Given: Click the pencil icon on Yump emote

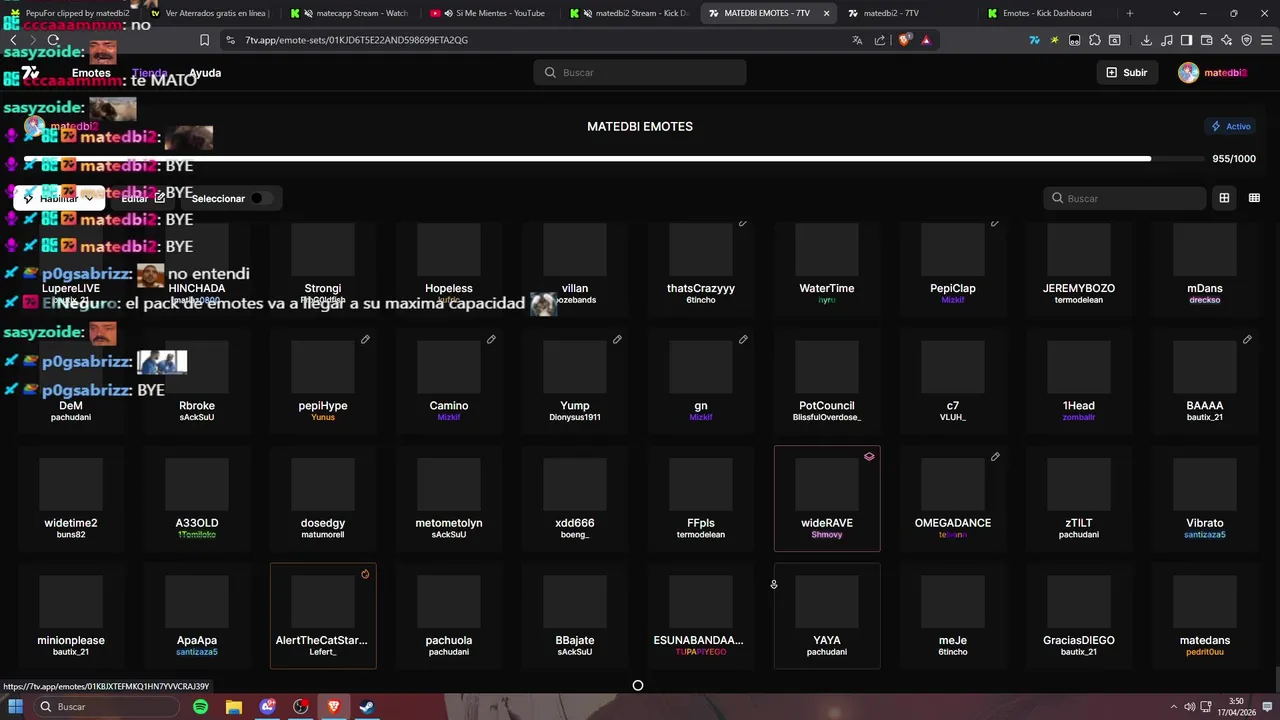Looking at the screenshot, I should (x=617, y=340).
